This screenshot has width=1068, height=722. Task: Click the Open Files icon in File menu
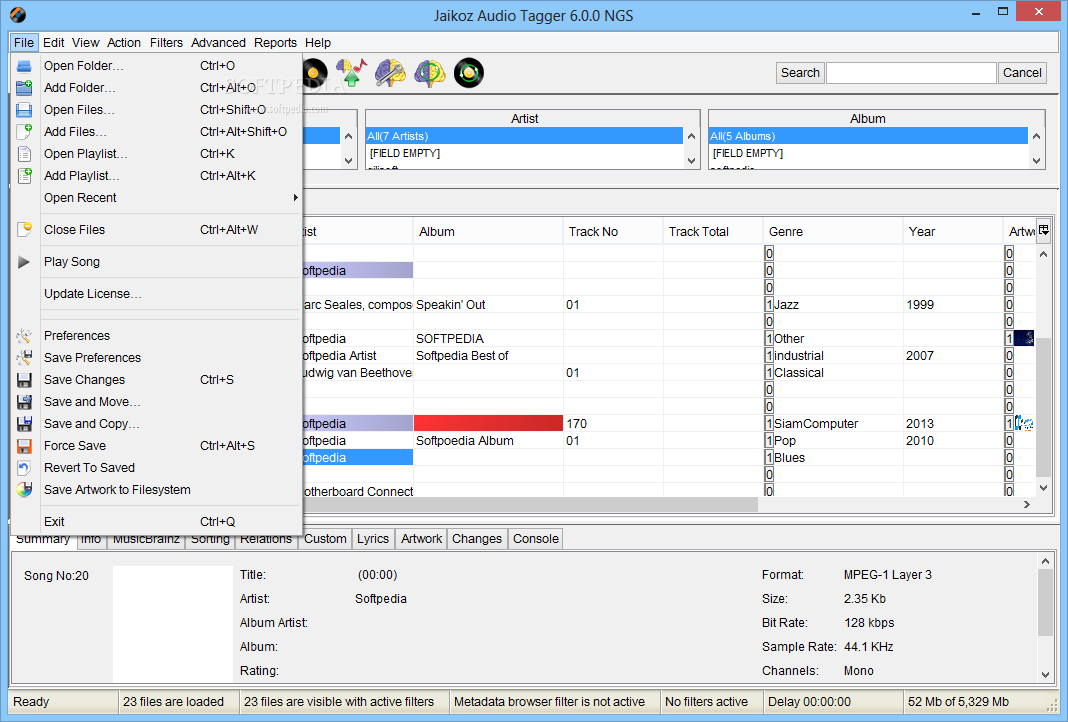pos(24,110)
